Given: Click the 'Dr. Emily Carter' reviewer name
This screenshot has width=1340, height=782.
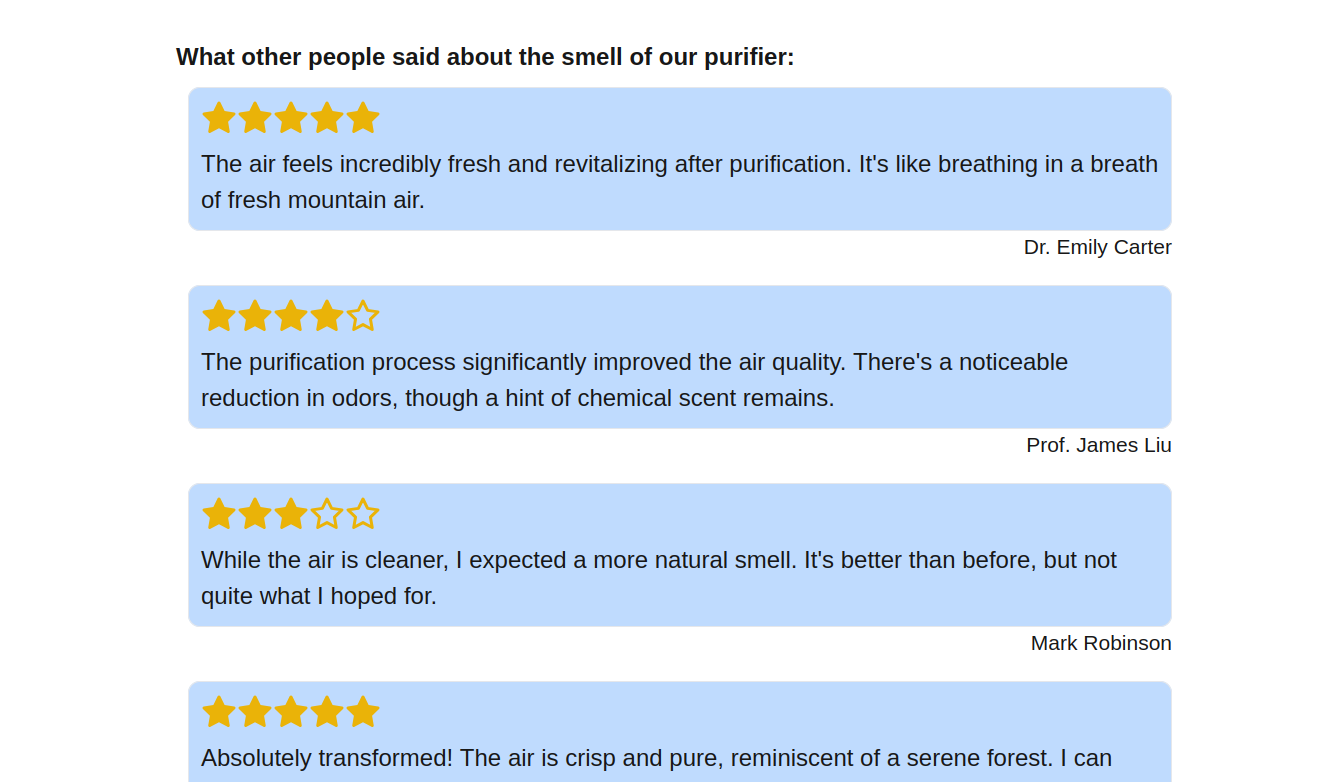Looking at the screenshot, I should click(x=1097, y=247).
